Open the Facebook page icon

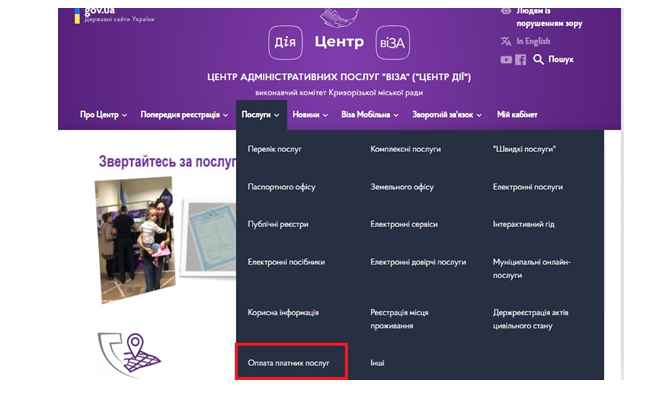(521, 60)
